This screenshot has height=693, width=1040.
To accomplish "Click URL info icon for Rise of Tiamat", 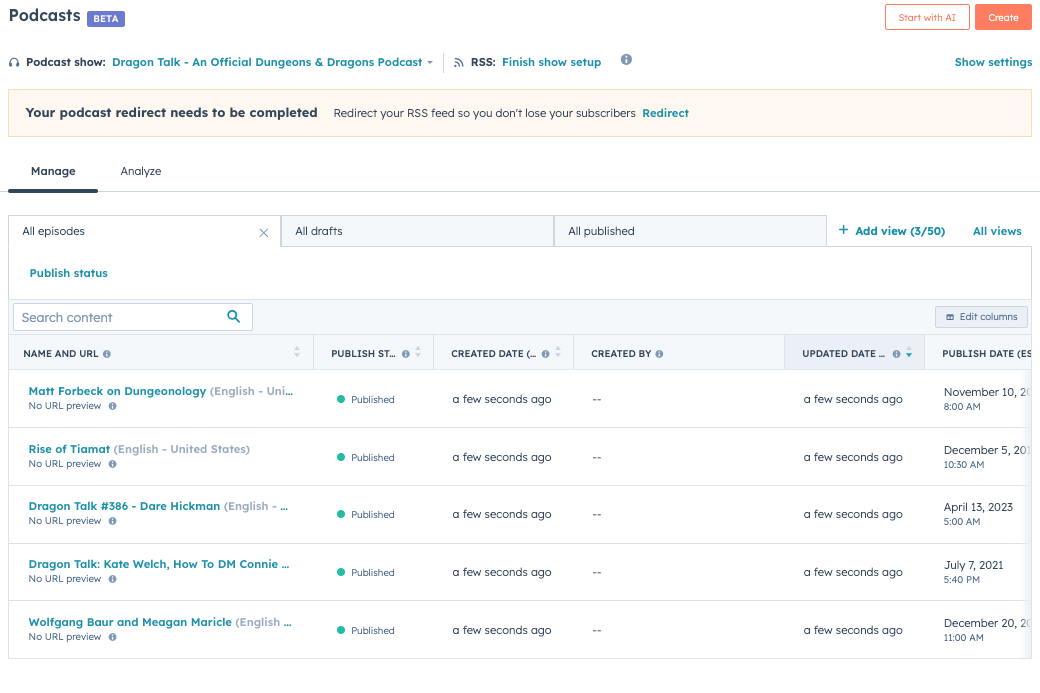I will [113, 464].
